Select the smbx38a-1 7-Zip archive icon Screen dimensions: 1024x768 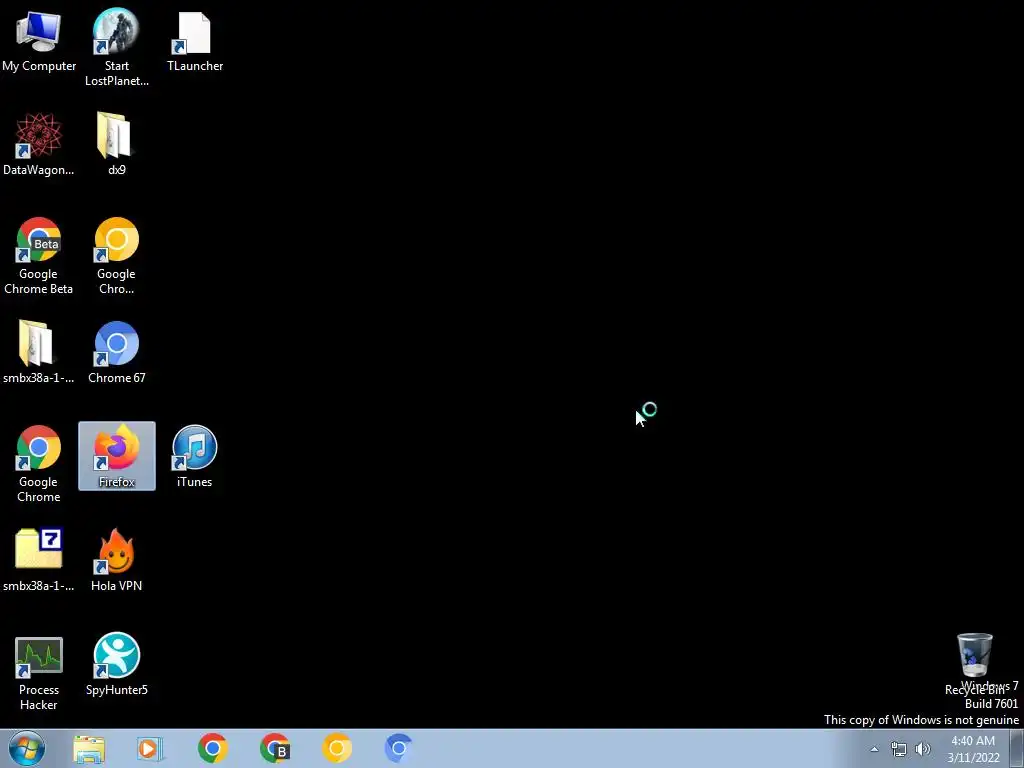coord(39,560)
